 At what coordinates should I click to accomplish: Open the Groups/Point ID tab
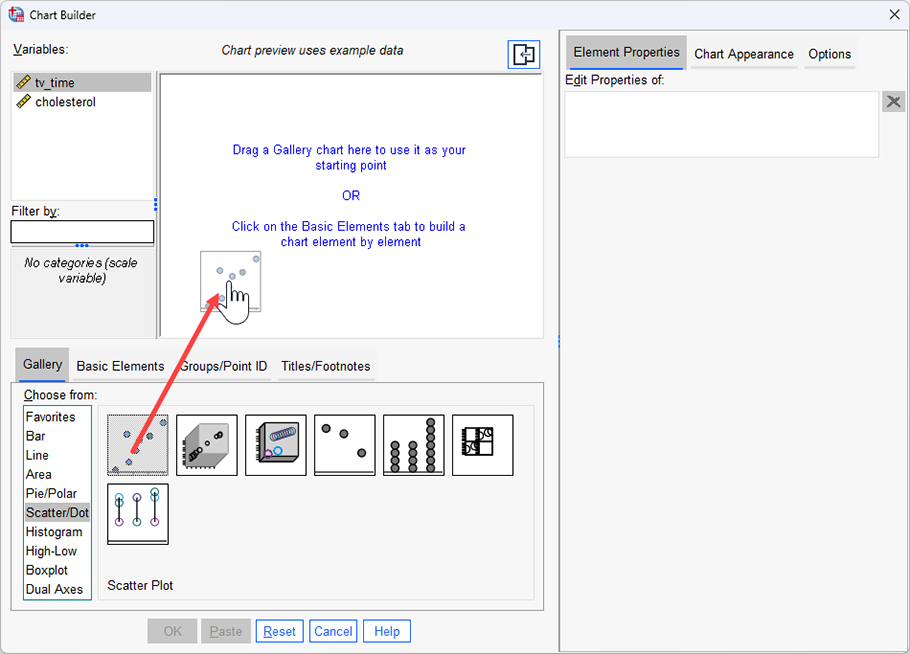tap(224, 366)
